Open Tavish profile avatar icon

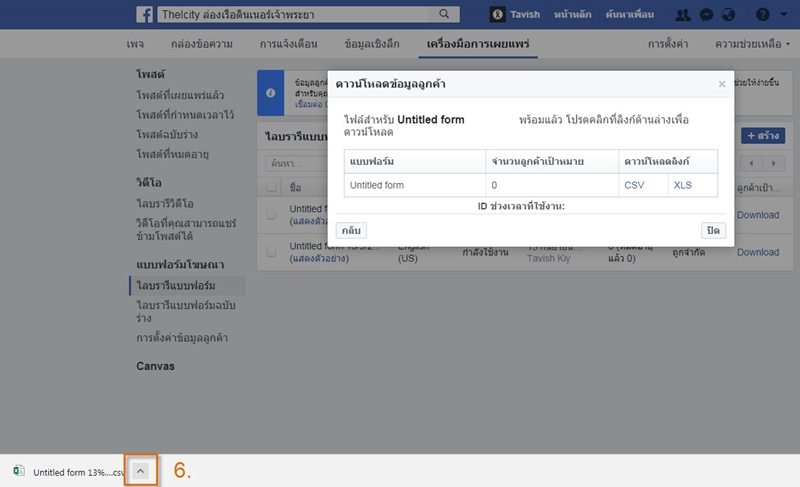click(497, 14)
